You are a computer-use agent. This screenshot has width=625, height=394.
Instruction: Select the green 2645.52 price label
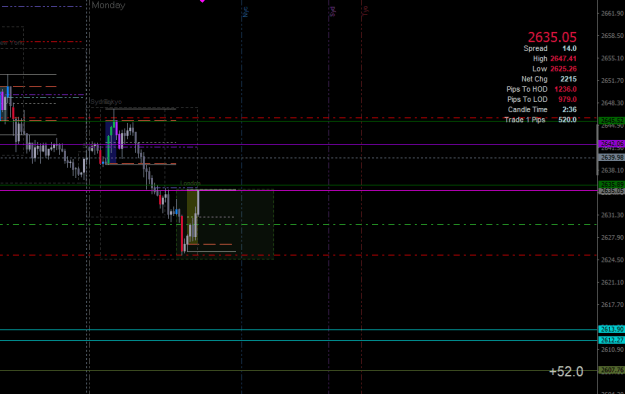point(611,120)
